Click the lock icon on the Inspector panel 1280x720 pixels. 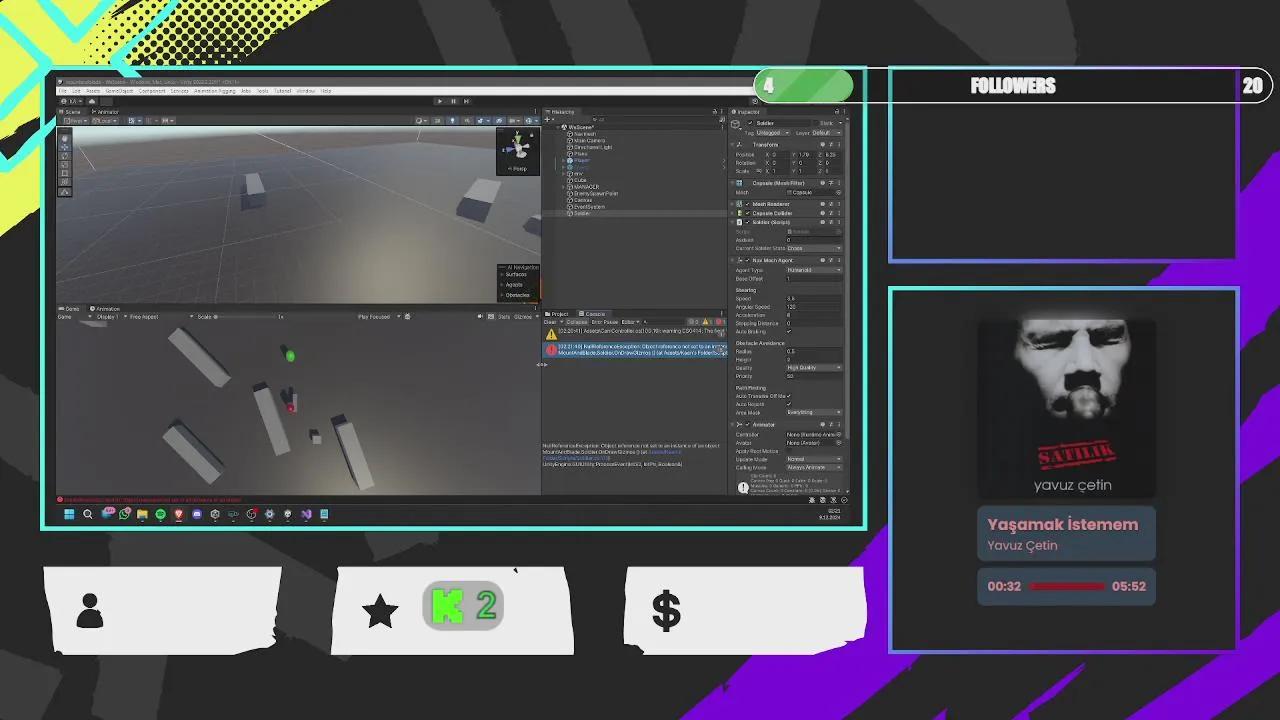click(838, 111)
